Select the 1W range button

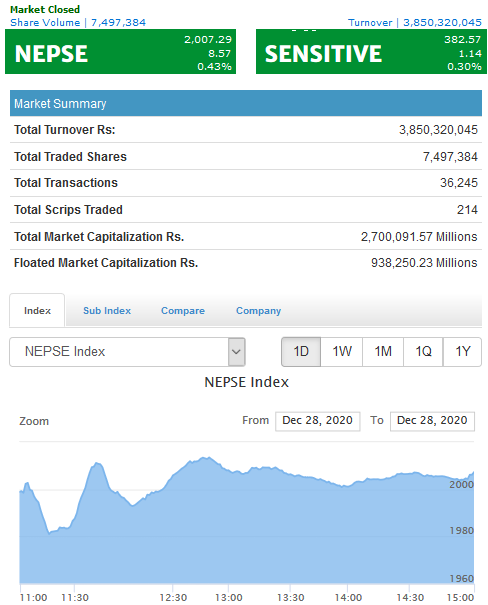click(342, 352)
